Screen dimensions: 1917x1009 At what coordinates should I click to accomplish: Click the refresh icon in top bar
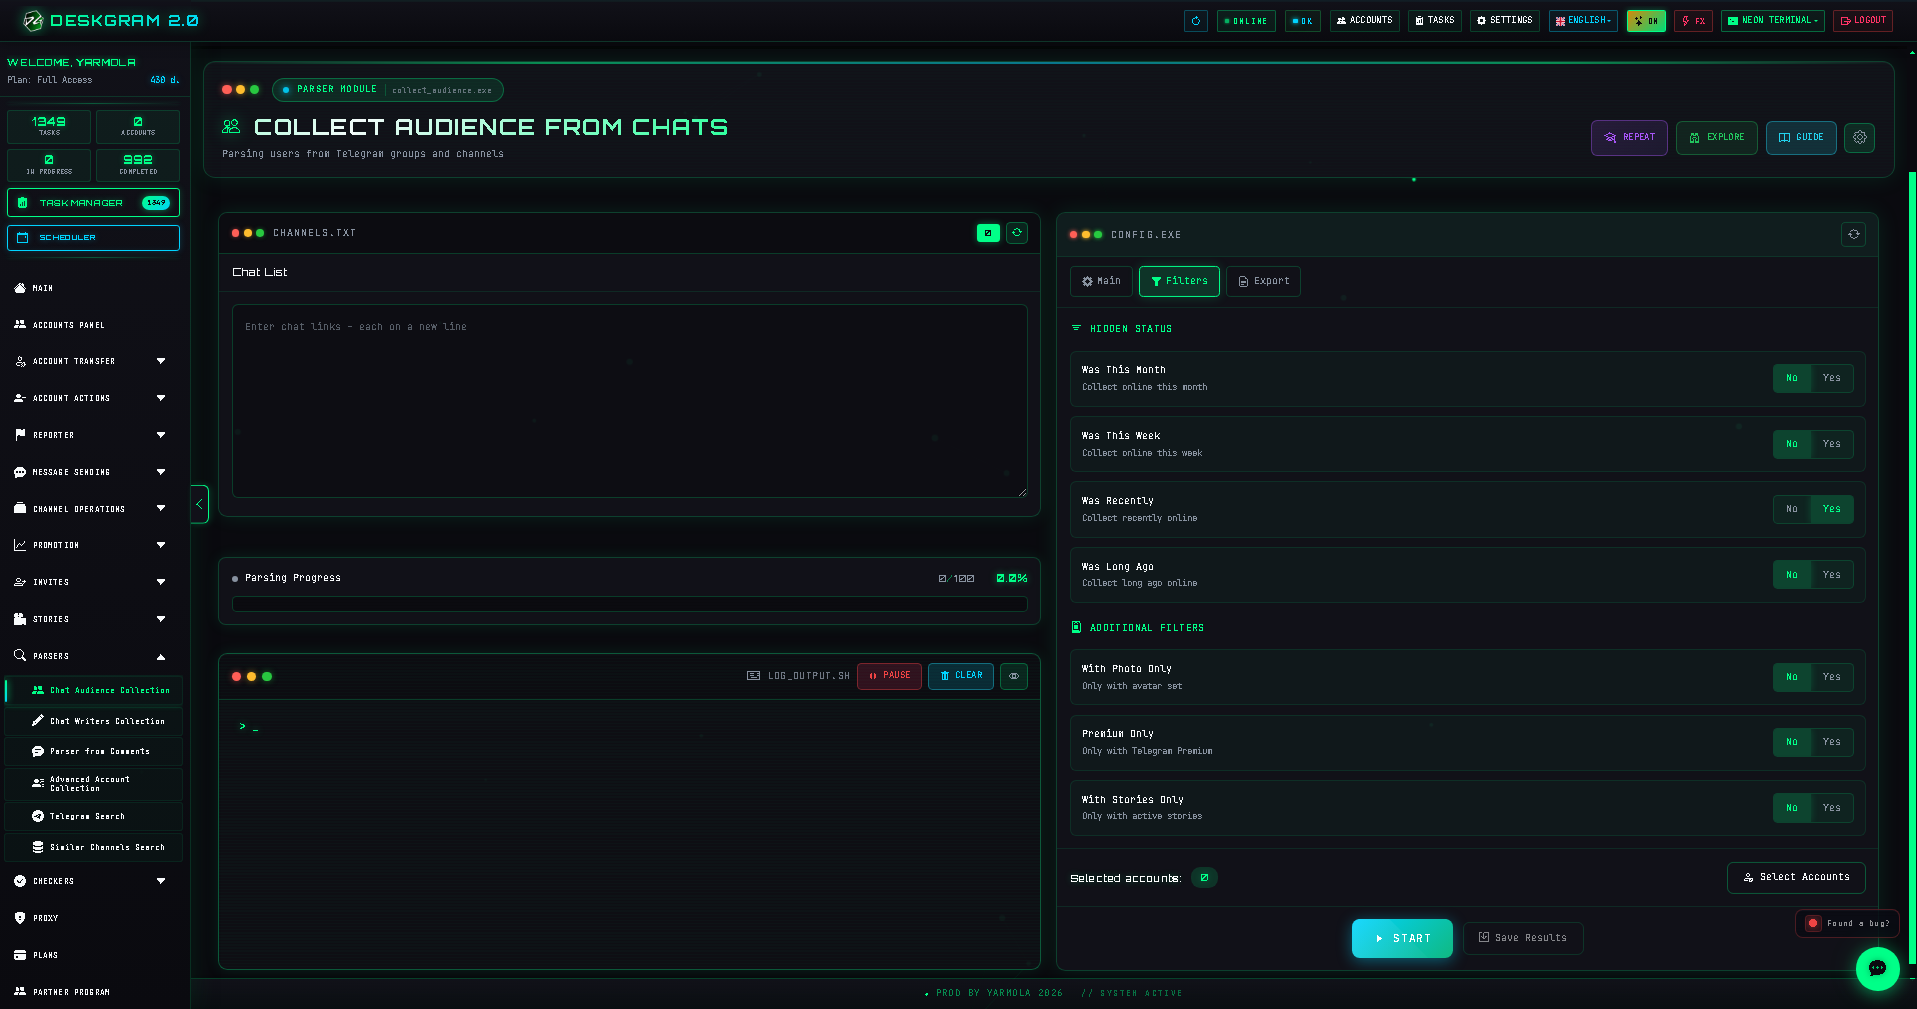pos(1195,21)
